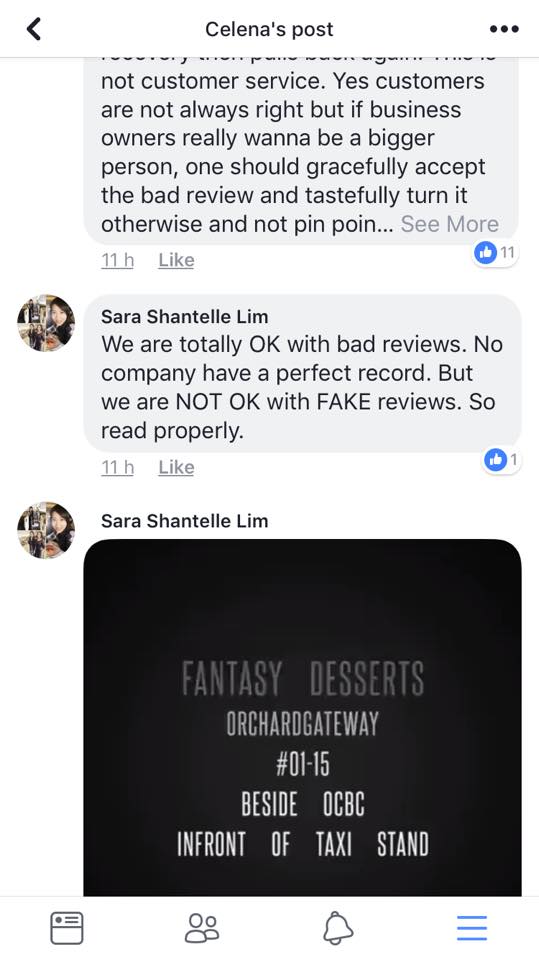Open the News Feed tab icon
Screen dimensions: 539x960
[67, 928]
